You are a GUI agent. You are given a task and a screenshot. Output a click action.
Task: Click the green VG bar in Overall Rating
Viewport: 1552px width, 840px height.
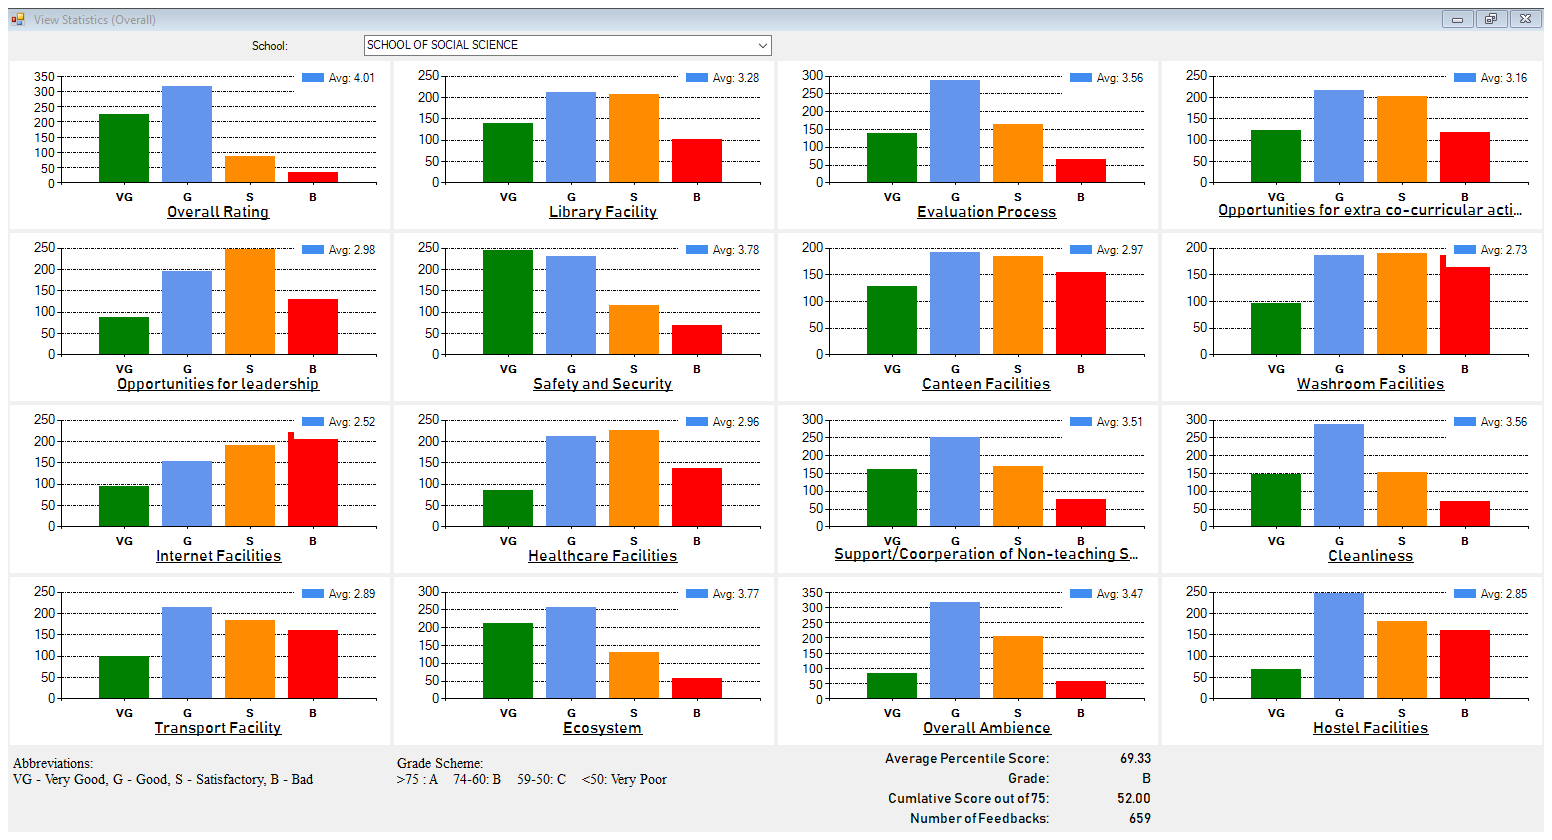pyautogui.click(x=124, y=148)
